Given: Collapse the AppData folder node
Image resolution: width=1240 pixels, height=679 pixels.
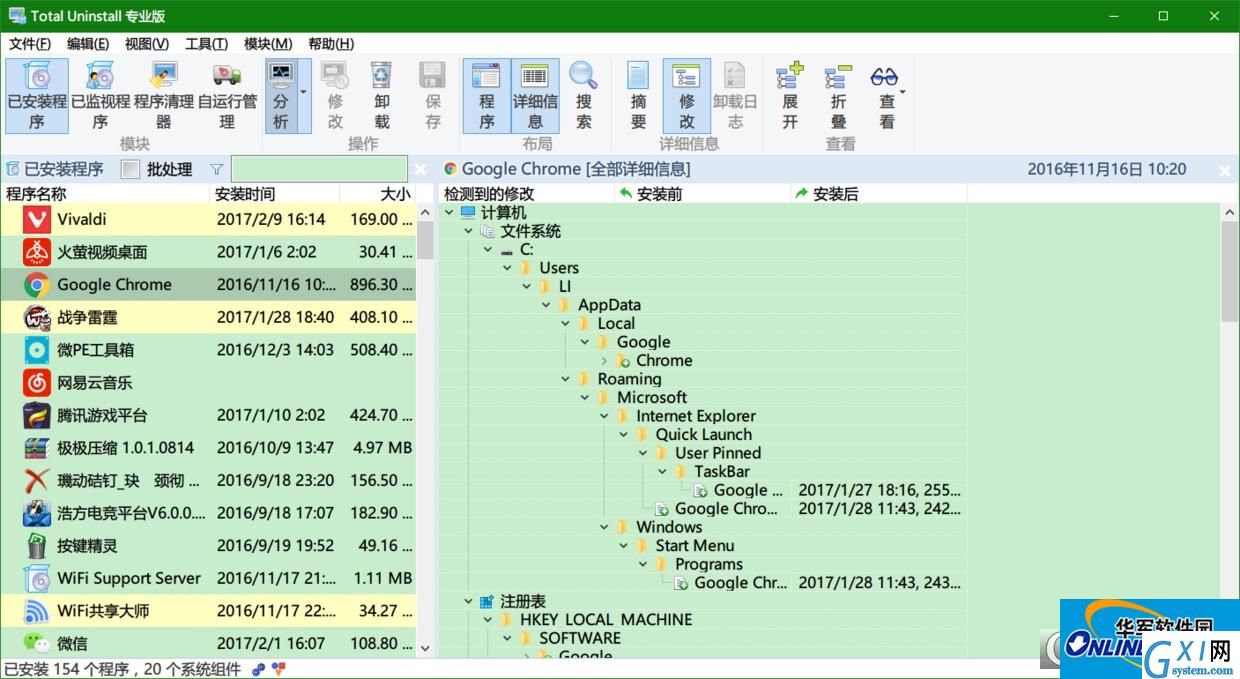Looking at the screenshot, I should point(546,305).
